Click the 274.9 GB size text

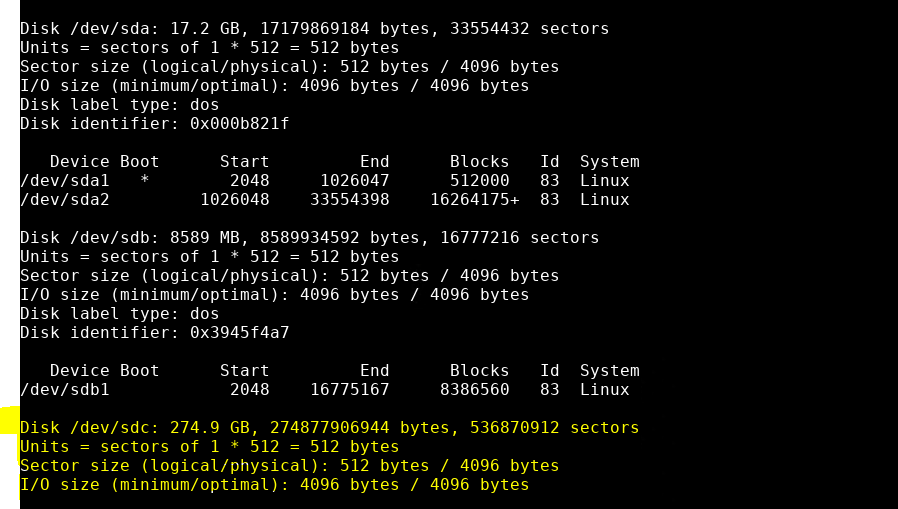tap(210, 428)
